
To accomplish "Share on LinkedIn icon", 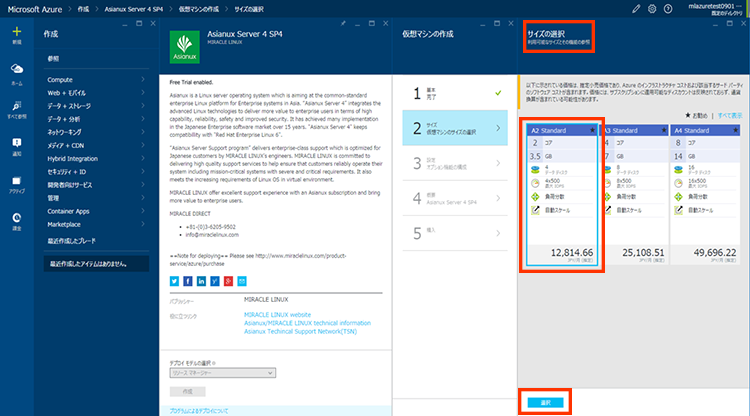I will pyautogui.click(x=201, y=281).
